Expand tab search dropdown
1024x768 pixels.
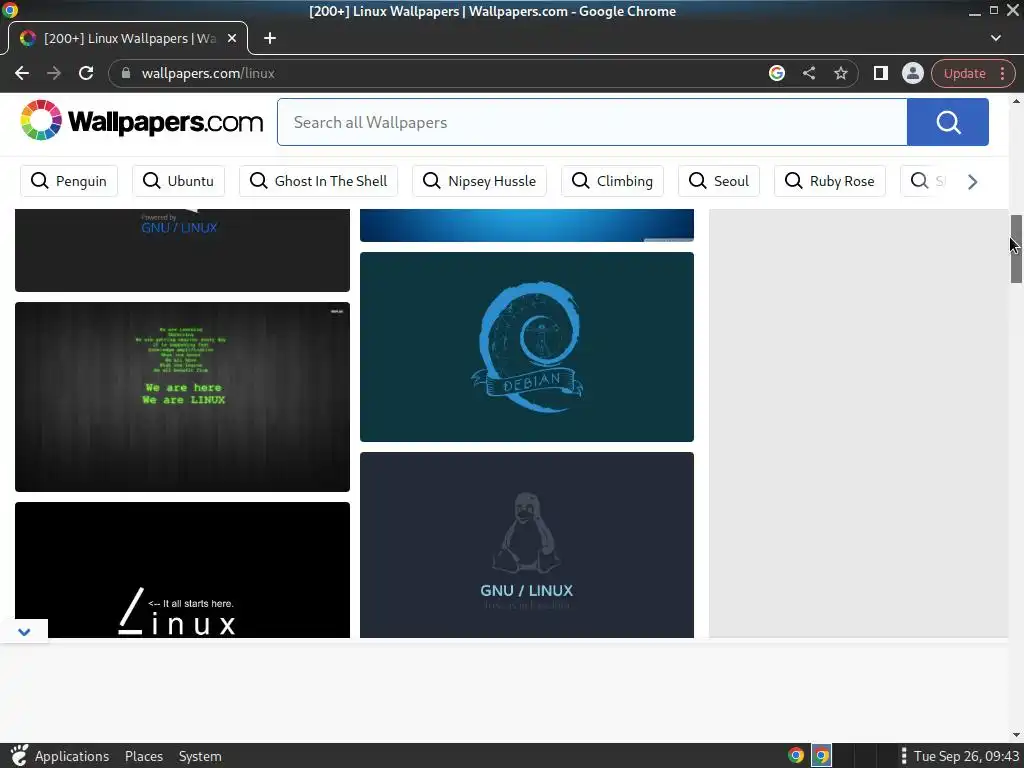(x=995, y=39)
